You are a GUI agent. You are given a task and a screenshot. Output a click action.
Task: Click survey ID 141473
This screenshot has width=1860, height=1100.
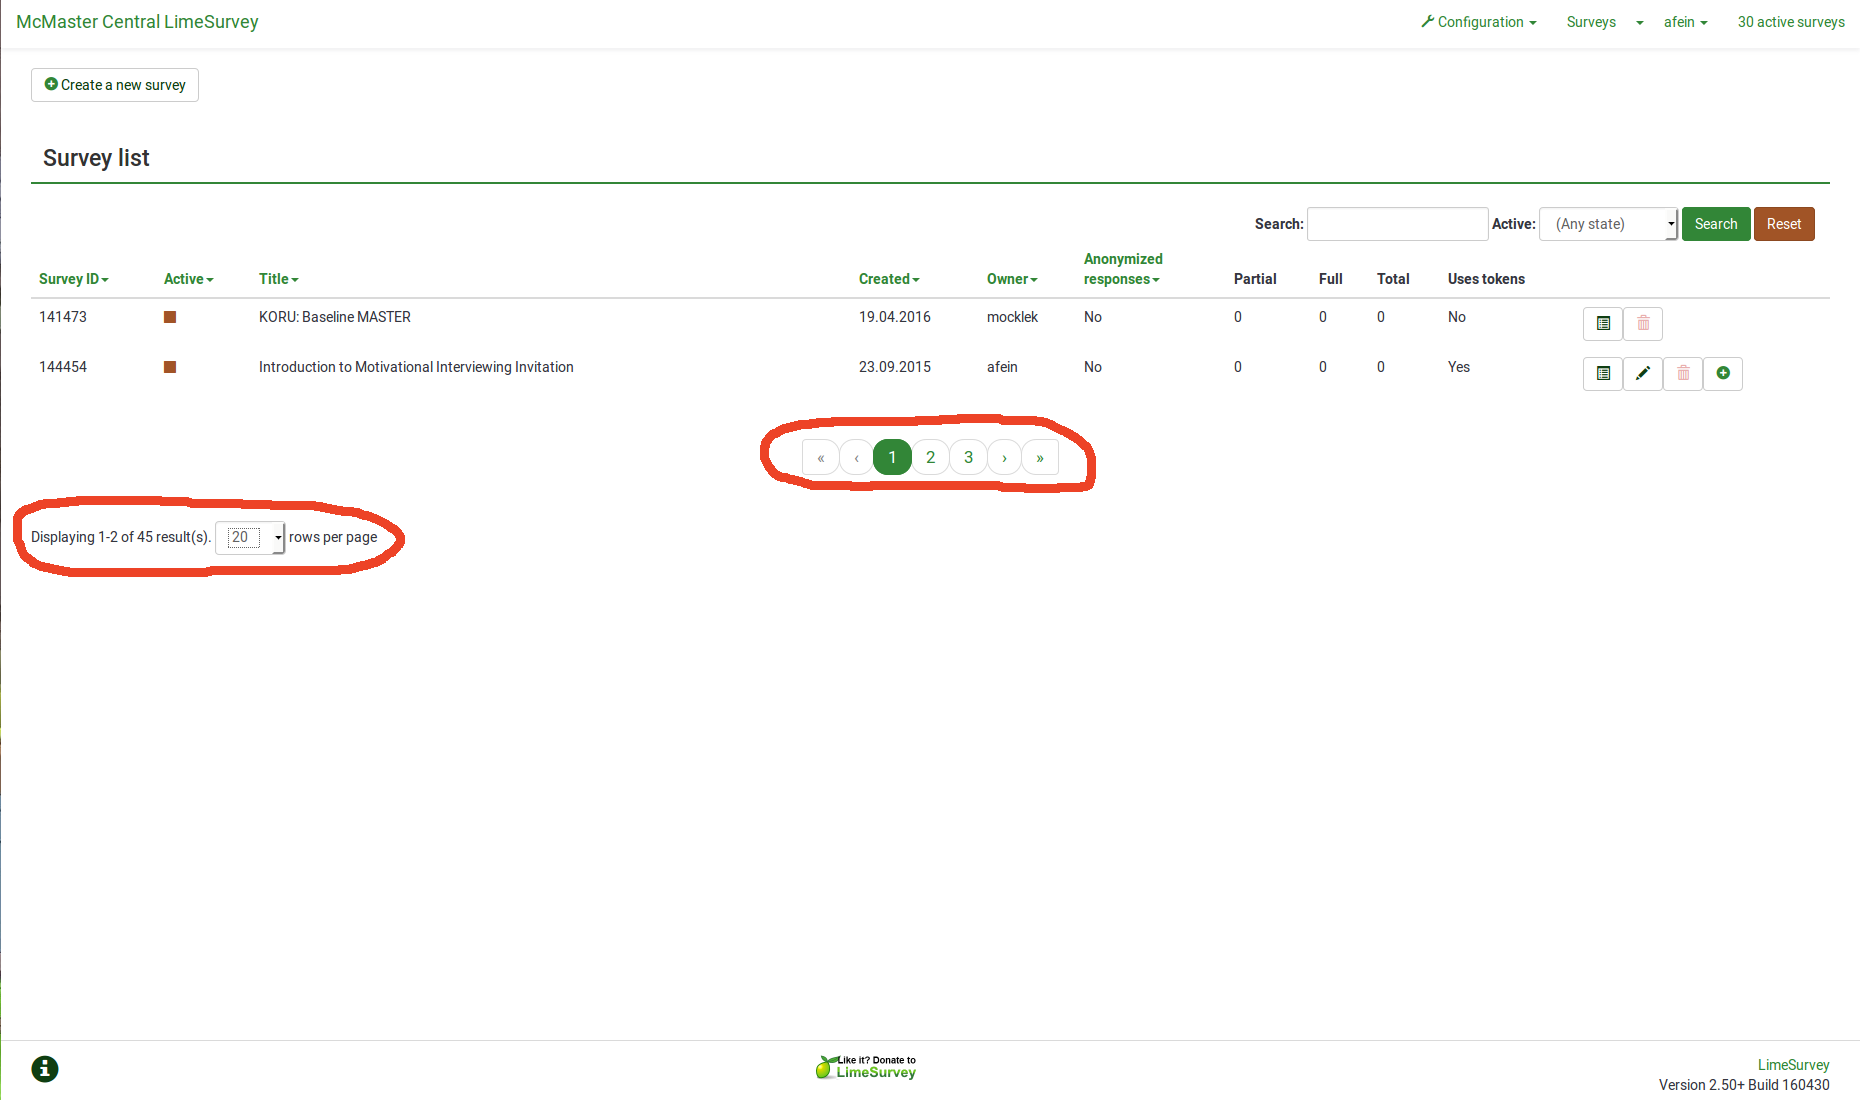coord(63,317)
